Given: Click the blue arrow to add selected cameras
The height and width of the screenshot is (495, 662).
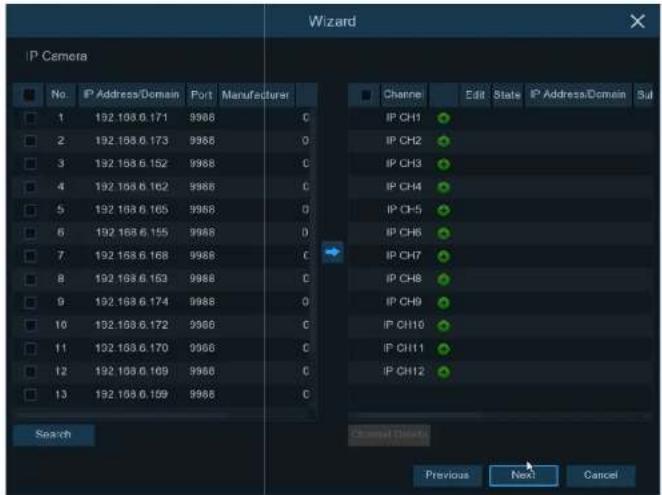Looking at the screenshot, I should pos(333,253).
